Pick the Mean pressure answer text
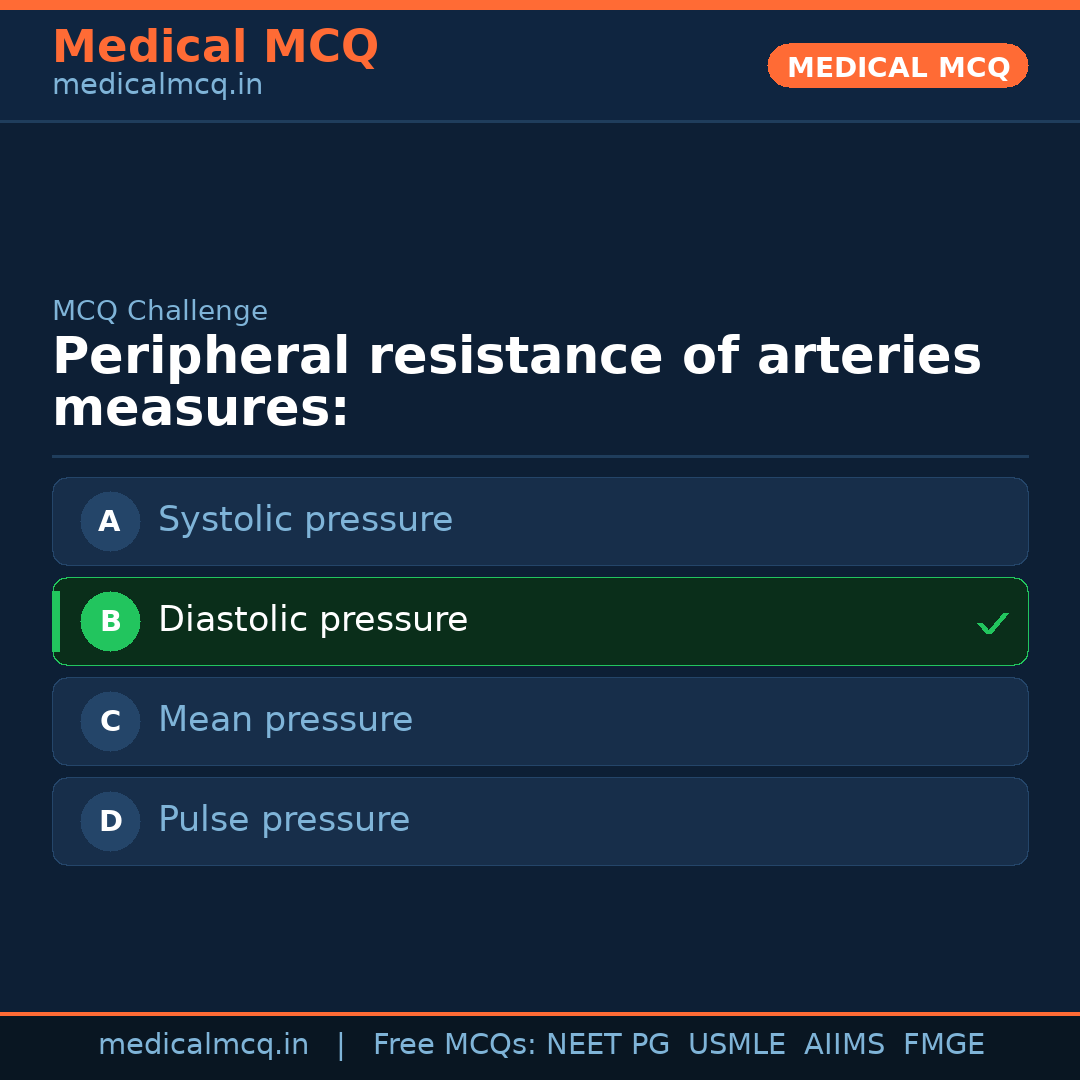 point(285,720)
